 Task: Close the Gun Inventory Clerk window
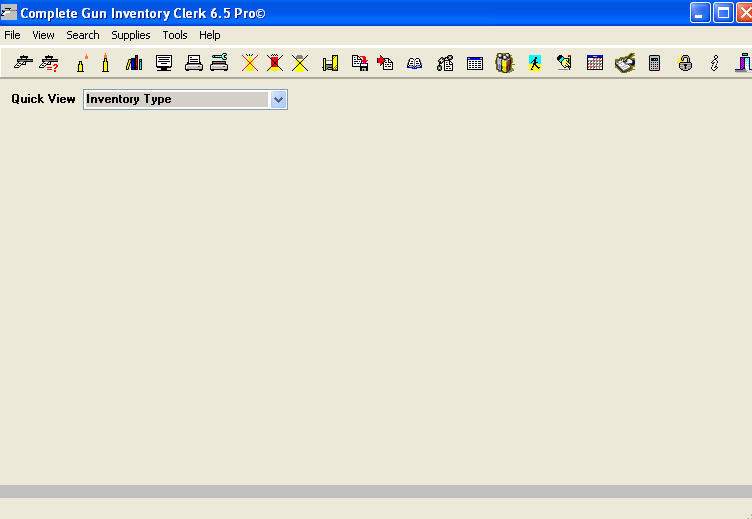pos(745,13)
